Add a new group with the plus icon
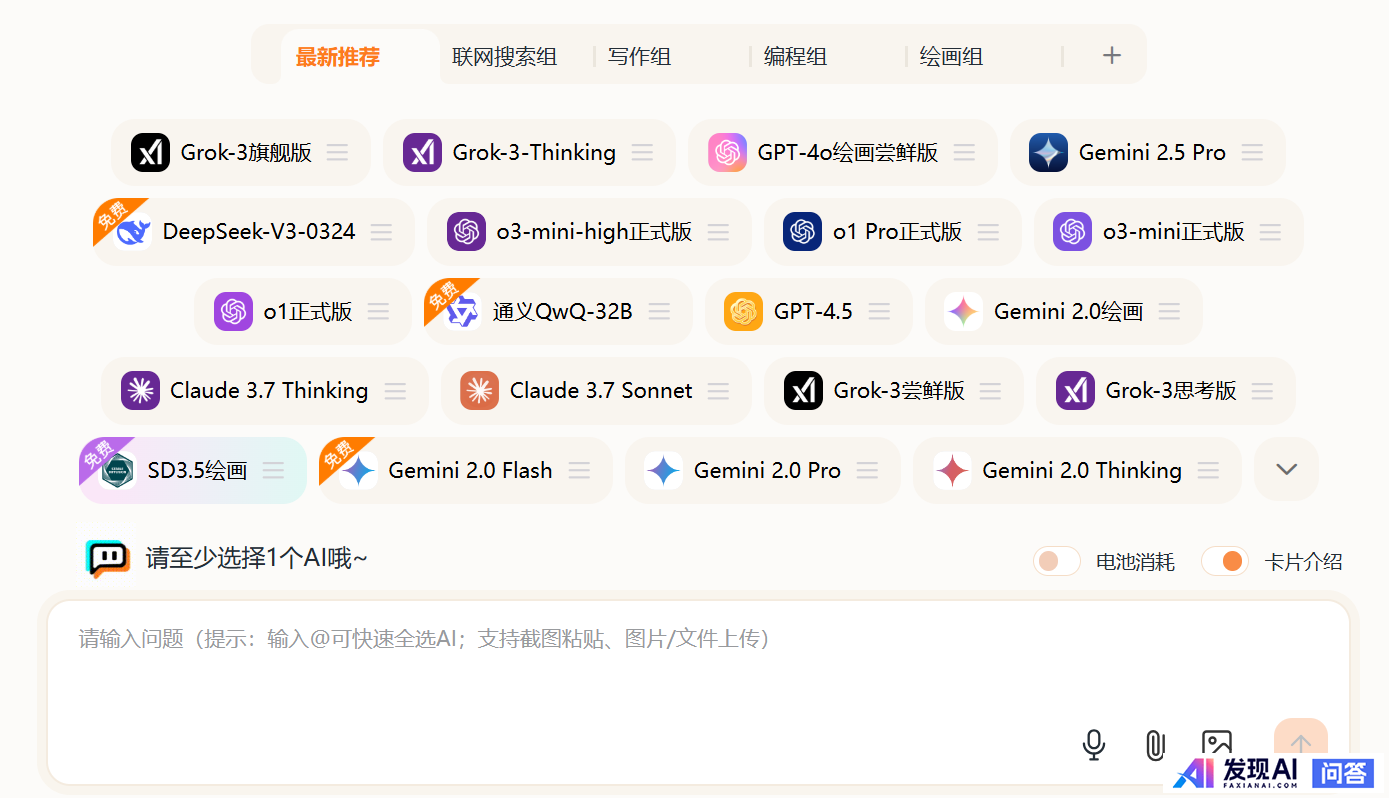Screen dimensions: 1389x798 (1112, 55)
